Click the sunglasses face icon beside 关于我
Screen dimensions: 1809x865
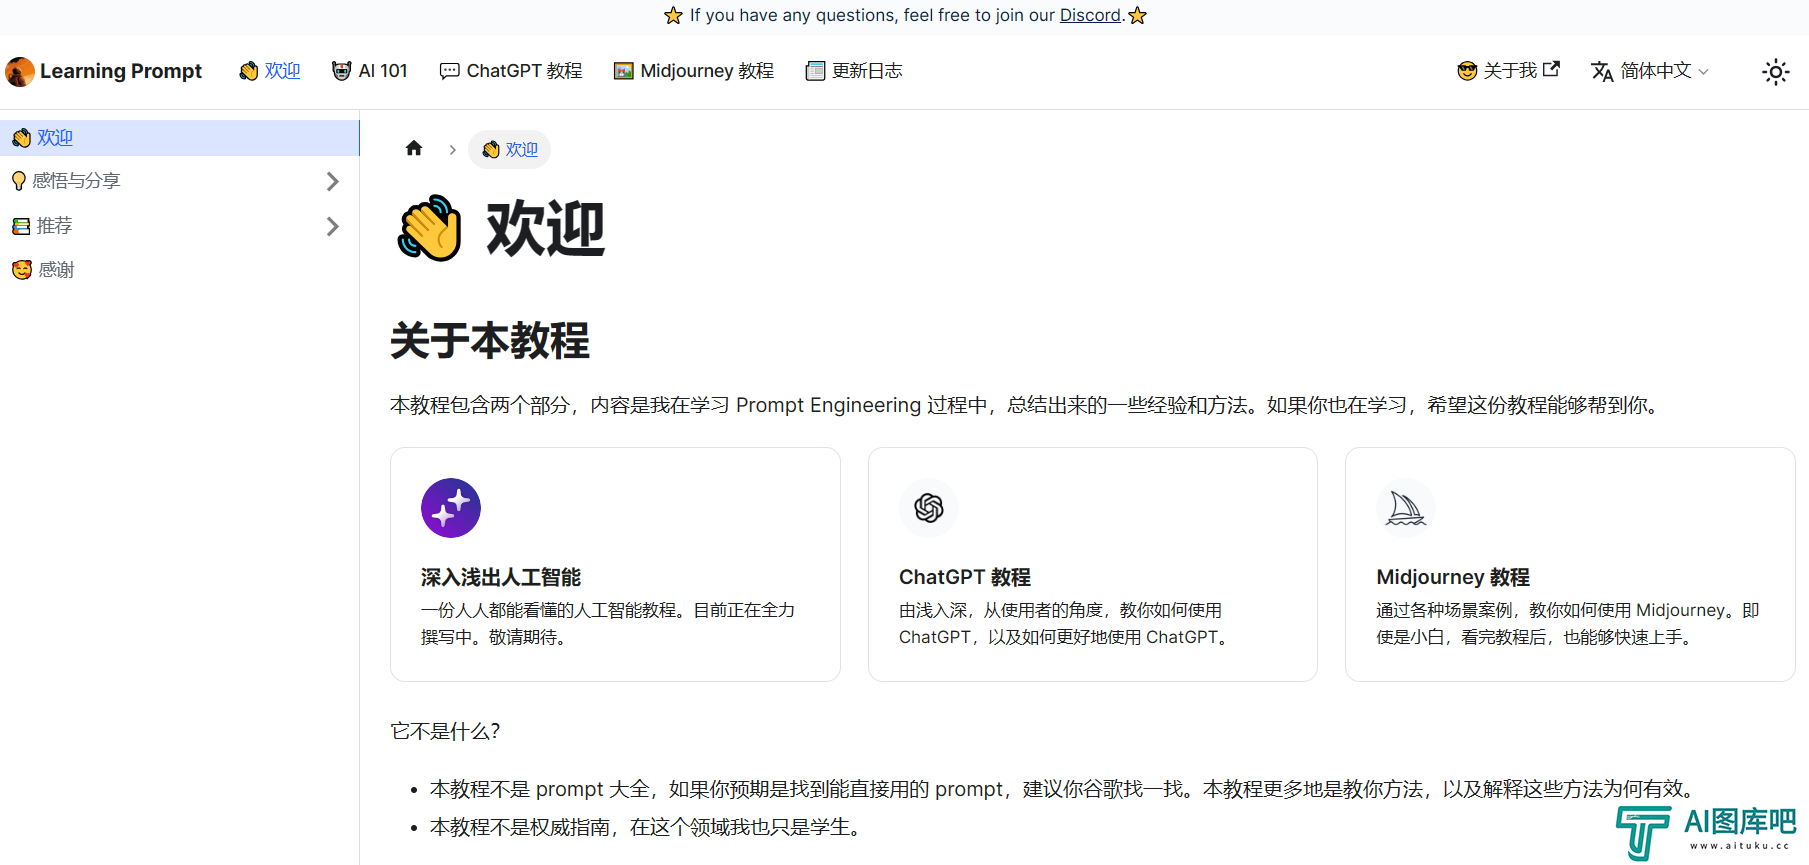click(1467, 71)
